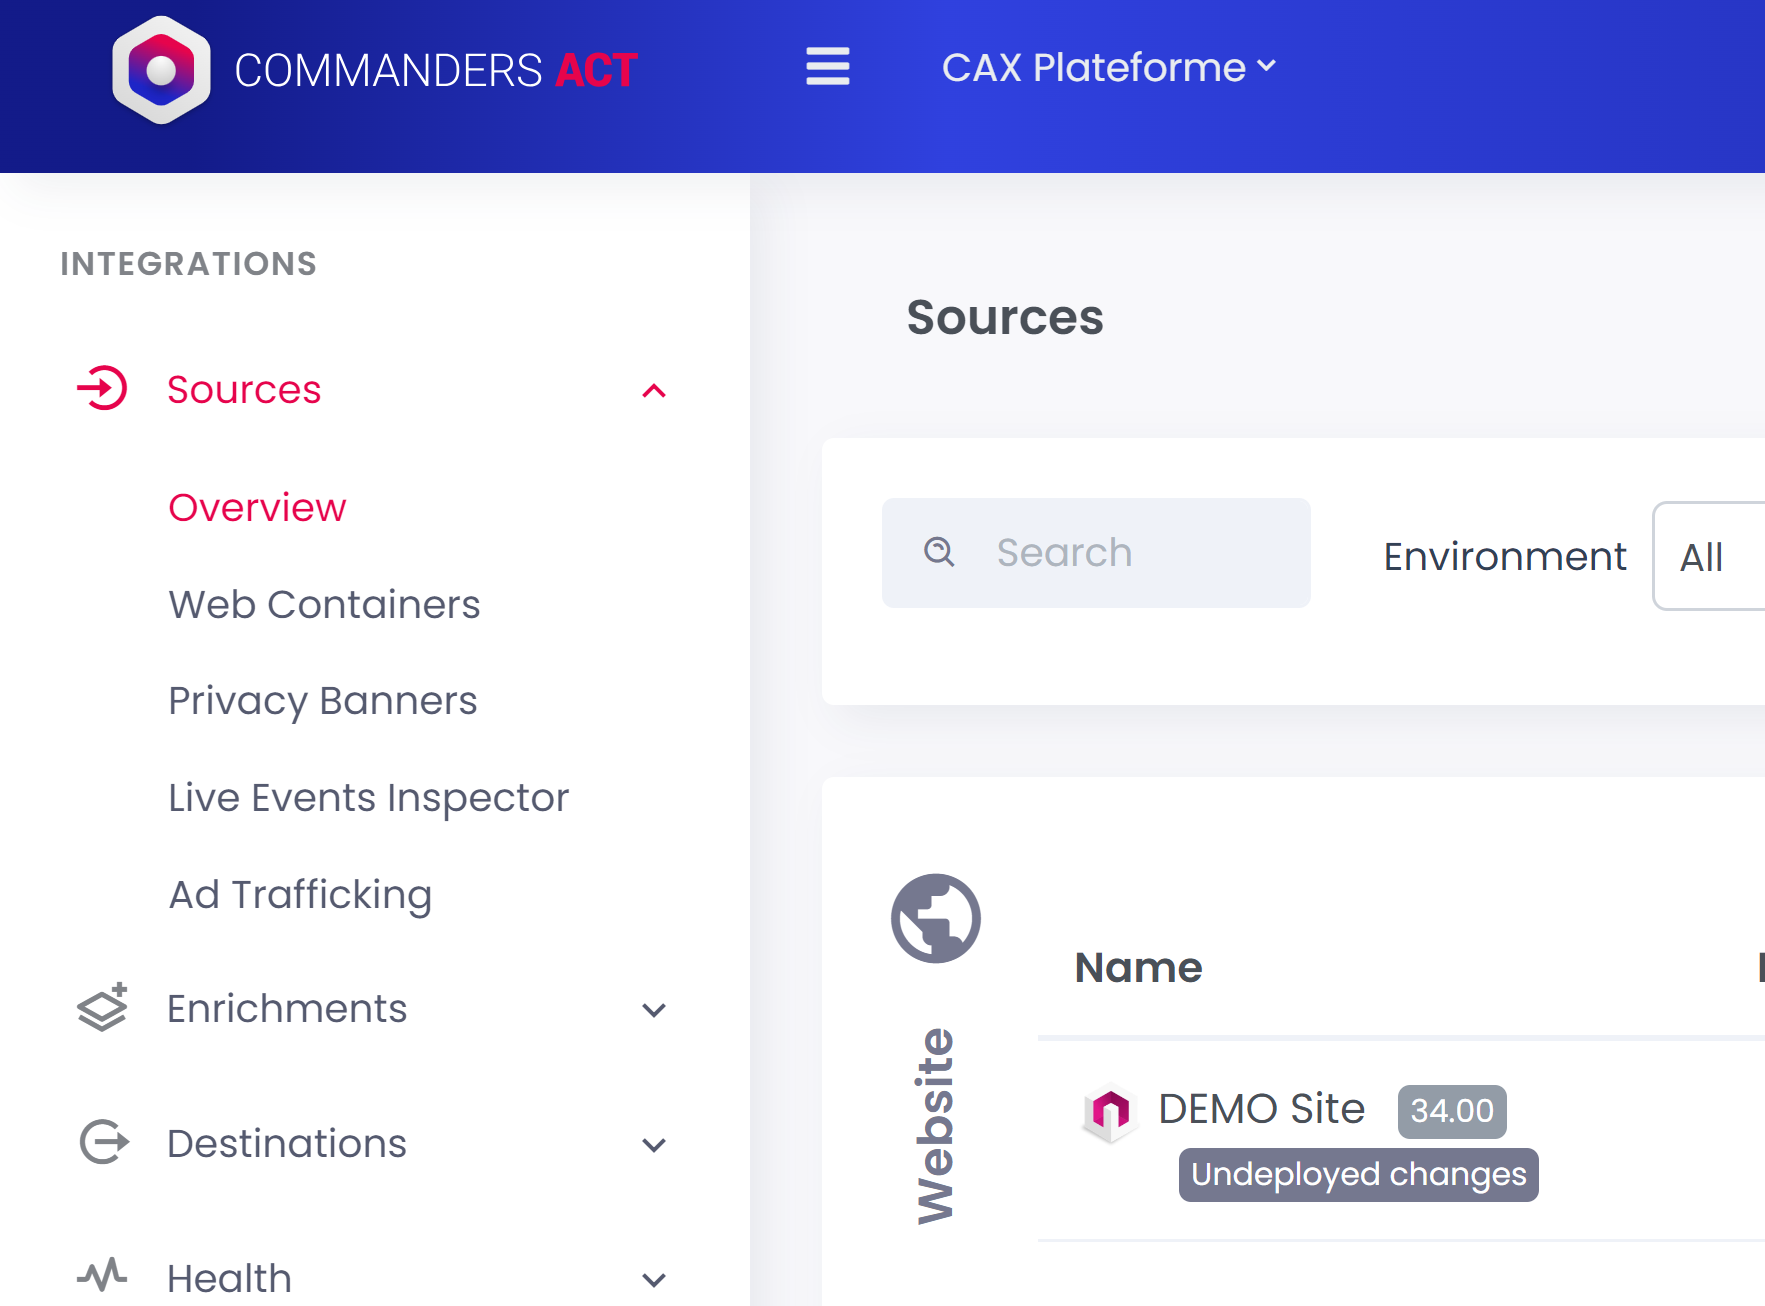
Task: Click the Website globe icon
Action: (935, 918)
